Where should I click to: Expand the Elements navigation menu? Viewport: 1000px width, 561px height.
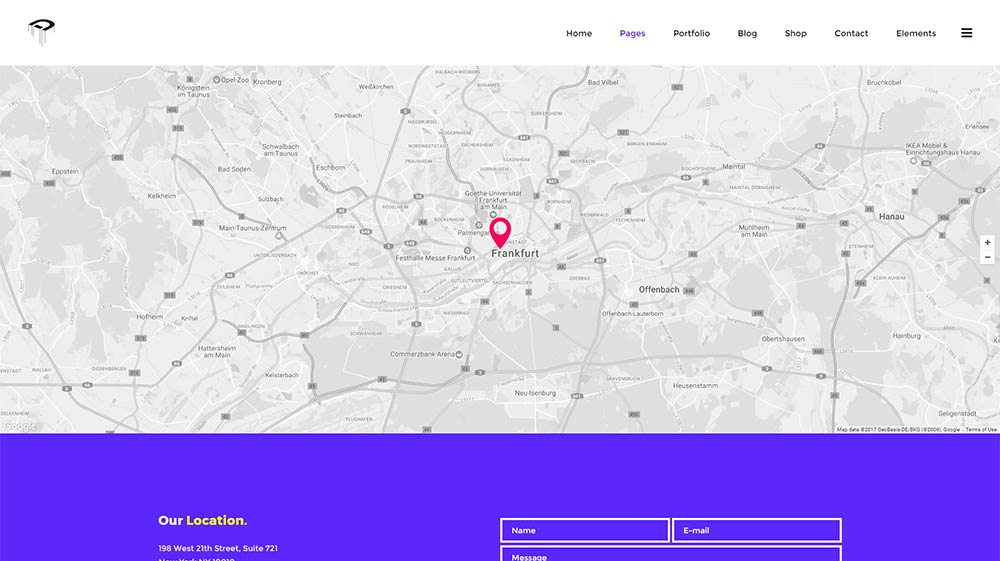coord(915,33)
